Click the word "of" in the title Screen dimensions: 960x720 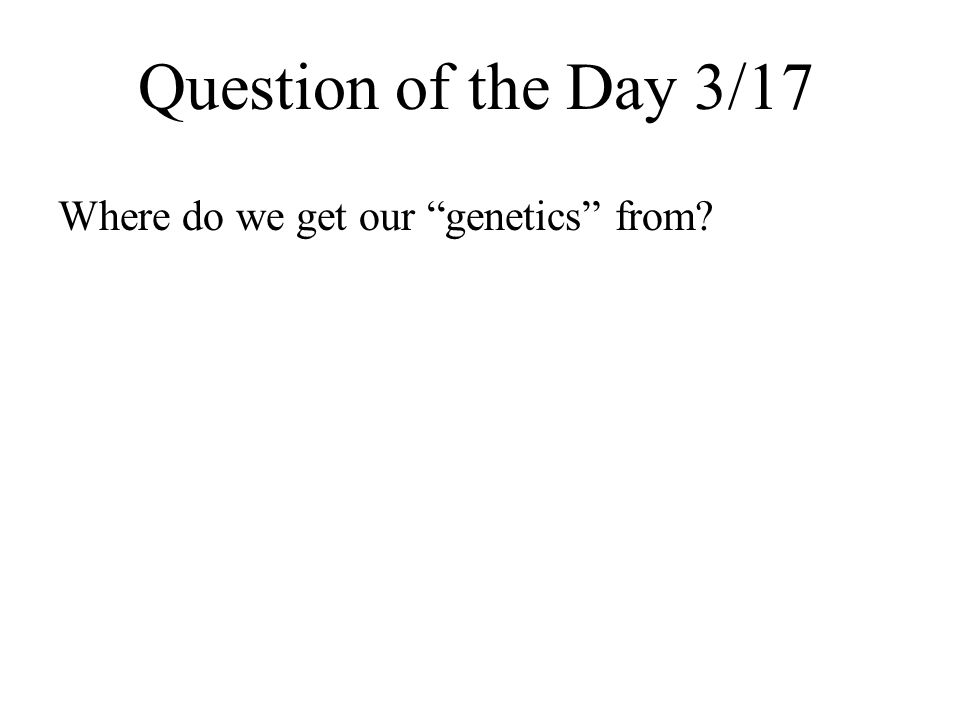tap(424, 88)
